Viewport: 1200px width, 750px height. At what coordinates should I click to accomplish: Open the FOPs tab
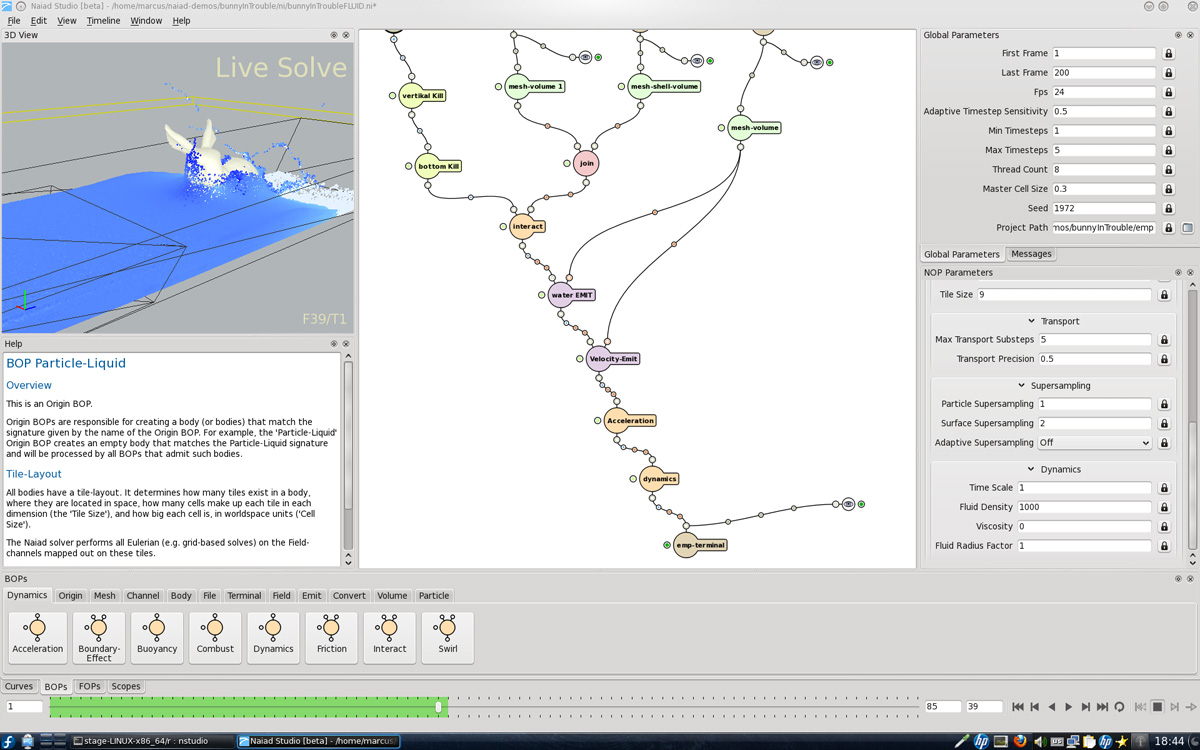[90, 687]
